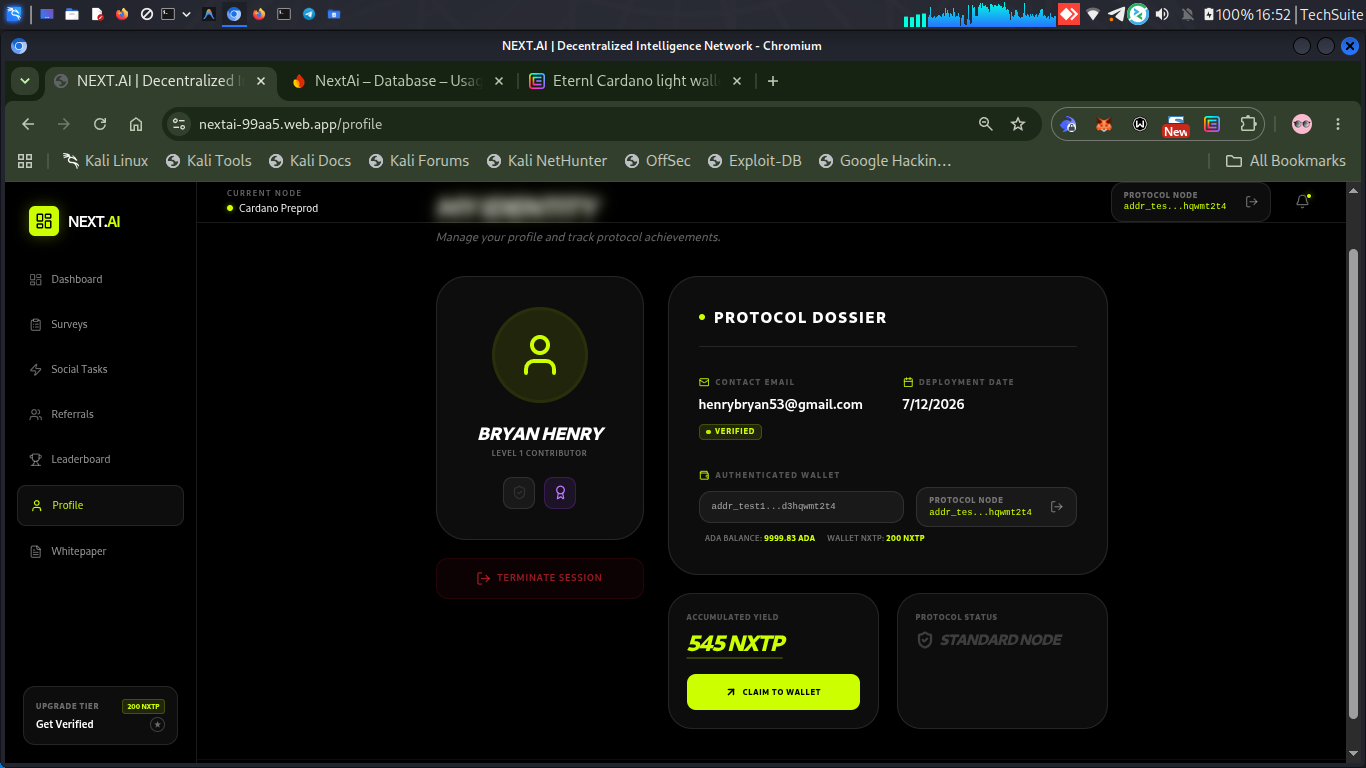Image resolution: width=1366 pixels, height=768 pixels.
Task: Open the Extensions puzzle-piece menu
Action: pyautogui.click(x=1248, y=124)
